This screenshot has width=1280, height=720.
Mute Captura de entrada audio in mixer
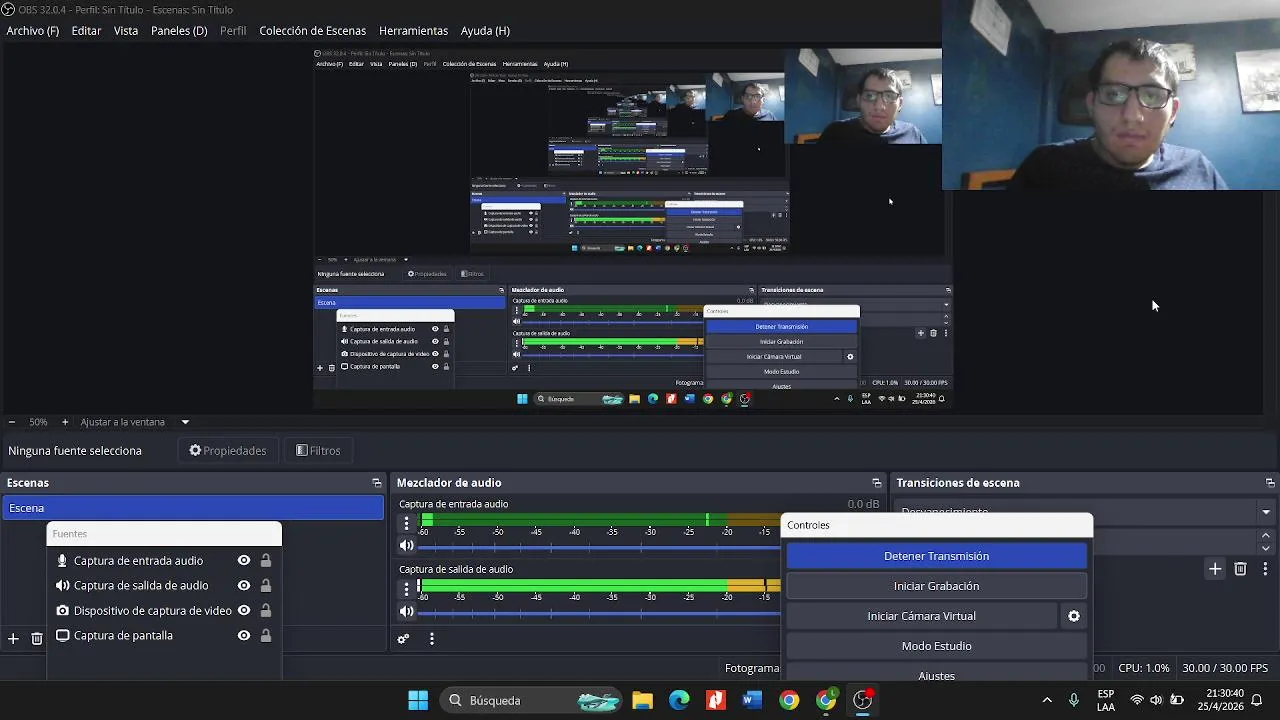[406, 546]
